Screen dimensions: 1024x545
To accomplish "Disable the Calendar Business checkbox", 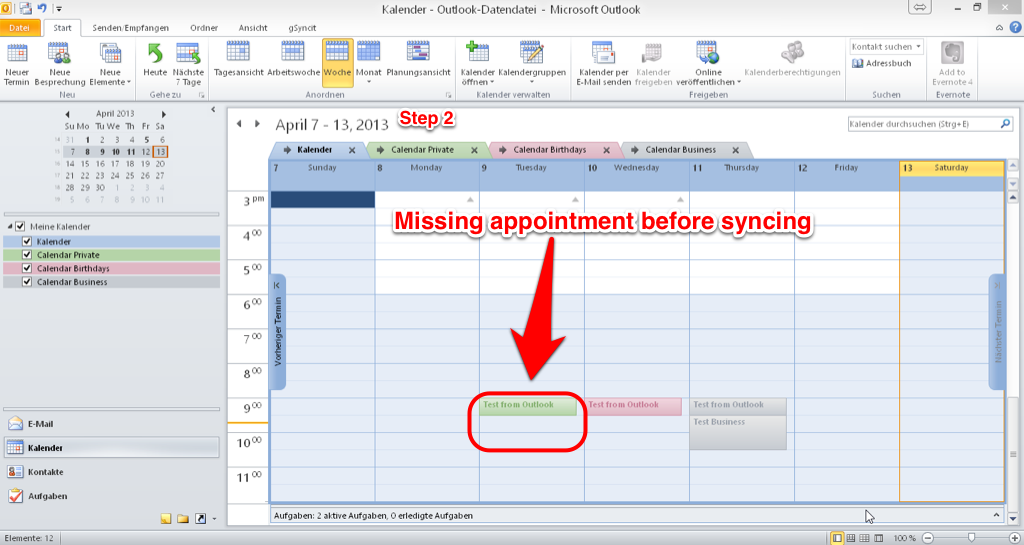I will (x=28, y=282).
